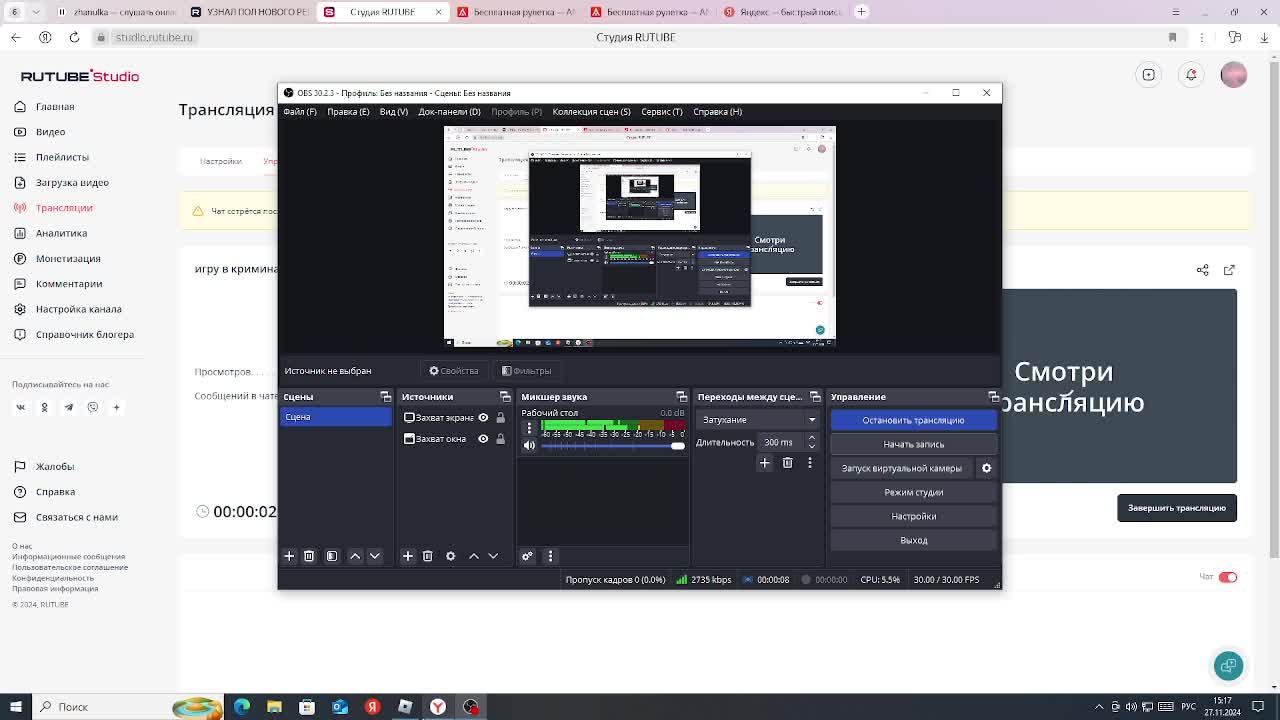The image size is (1280, 720).
Task: Mute Рабочий стол audio speaker icon
Action: point(529,446)
